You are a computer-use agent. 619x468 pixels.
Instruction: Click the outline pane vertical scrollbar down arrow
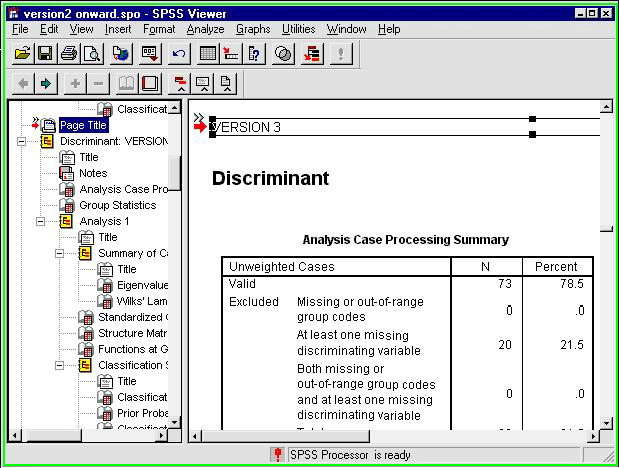[174, 423]
